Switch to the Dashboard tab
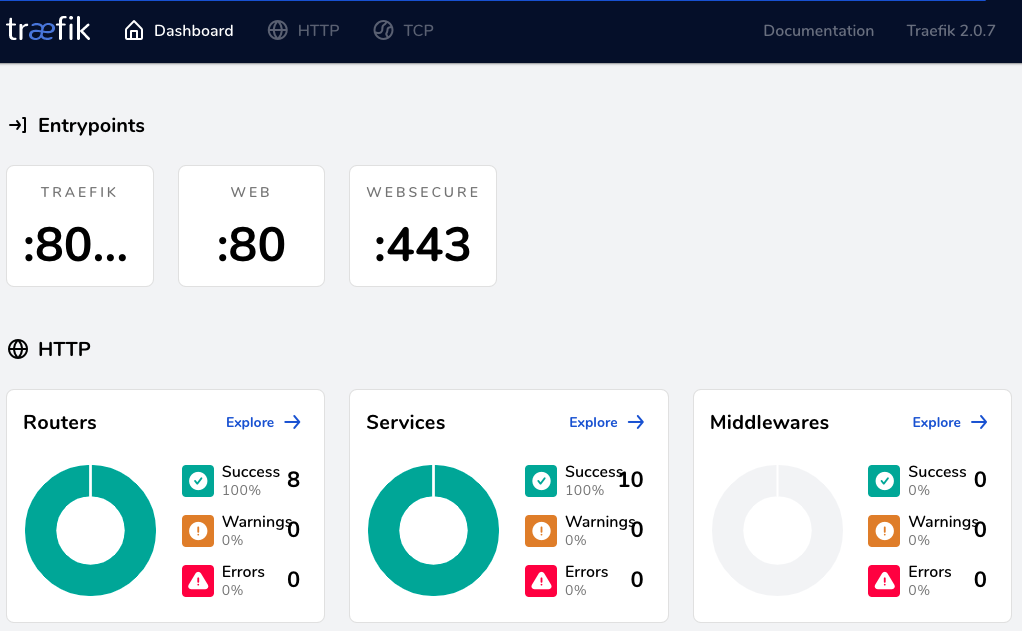Image resolution: width=1022 pixels, height=631 pixels. click(x=192, y=31)
